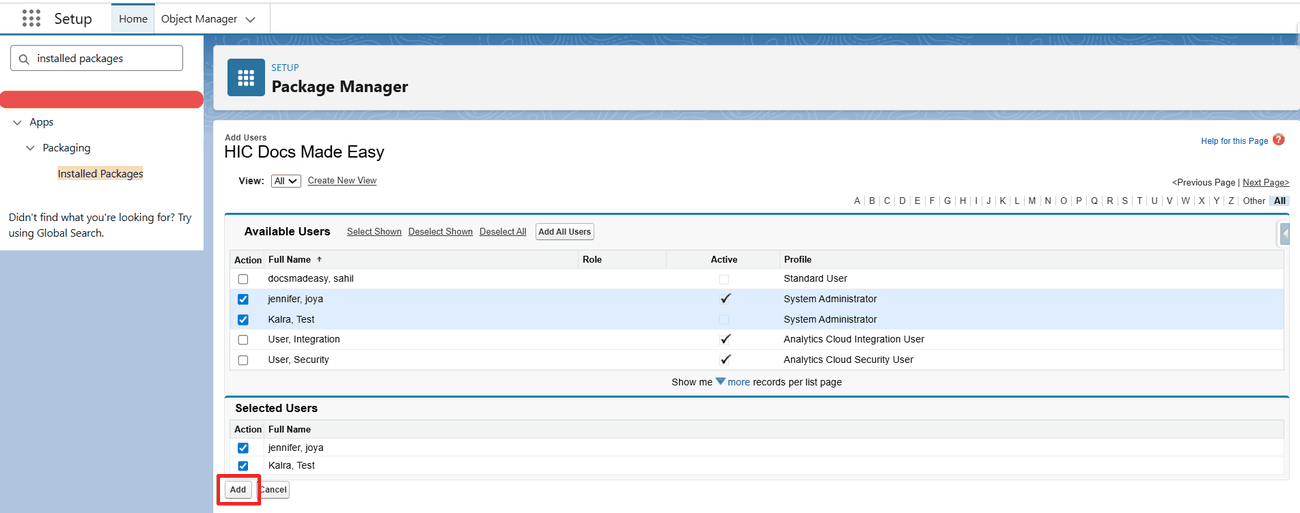This screenshot has width=1300, height=513.
Task: Check the User, Integration checkbox
Action: pyautogui.click(x=243, y=340)
